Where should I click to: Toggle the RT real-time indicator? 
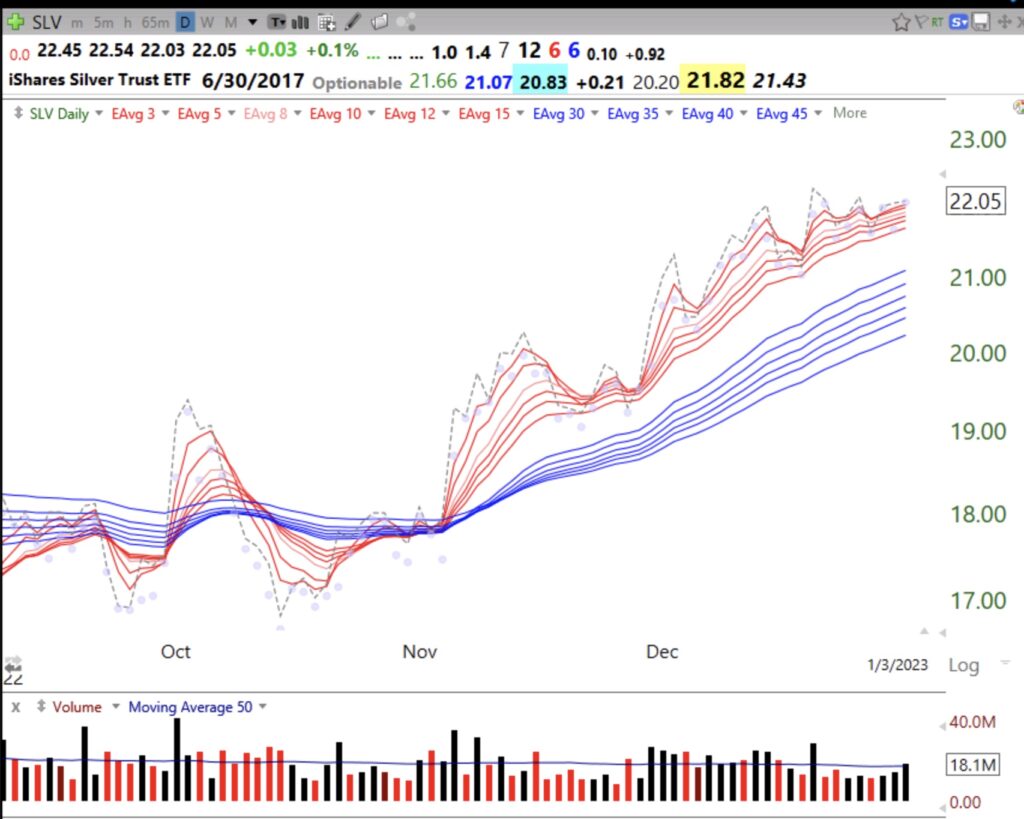[x=940, y=21]
